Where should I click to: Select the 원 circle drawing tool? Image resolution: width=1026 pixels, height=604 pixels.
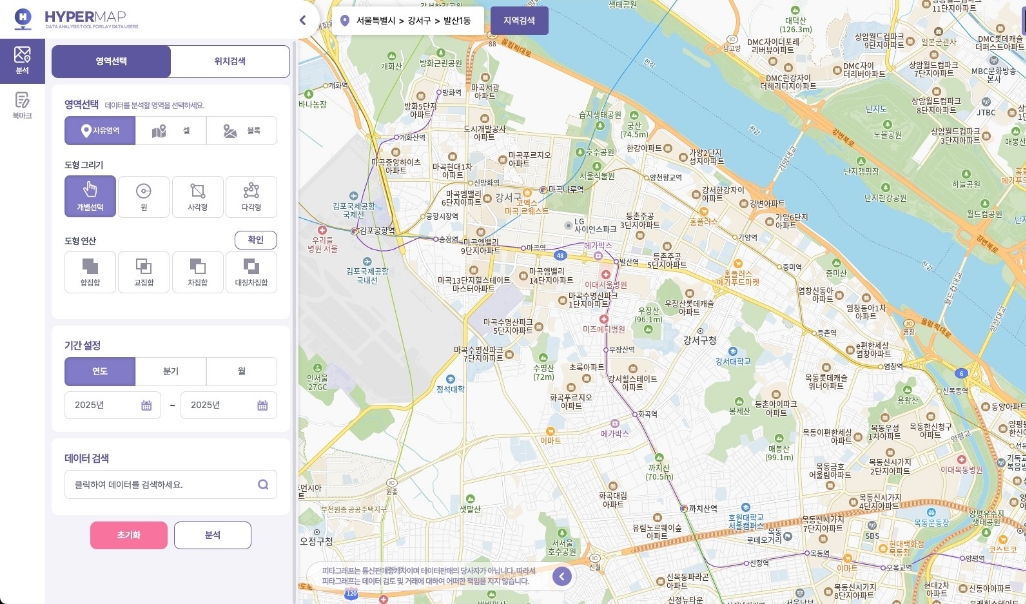pos(143,196)
